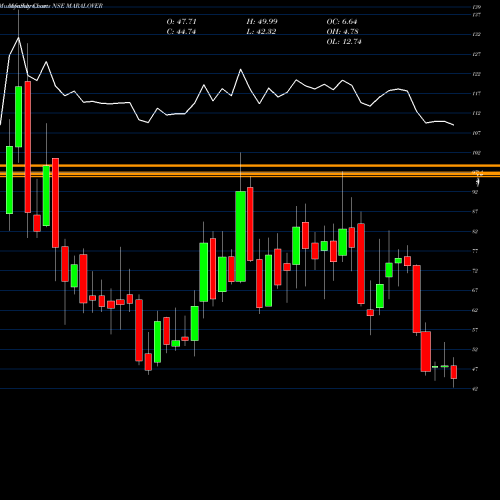The image size is (500, 500).
Task: Click the 107 price axis label
Action: pyautogui.click(x=477, y=133)
